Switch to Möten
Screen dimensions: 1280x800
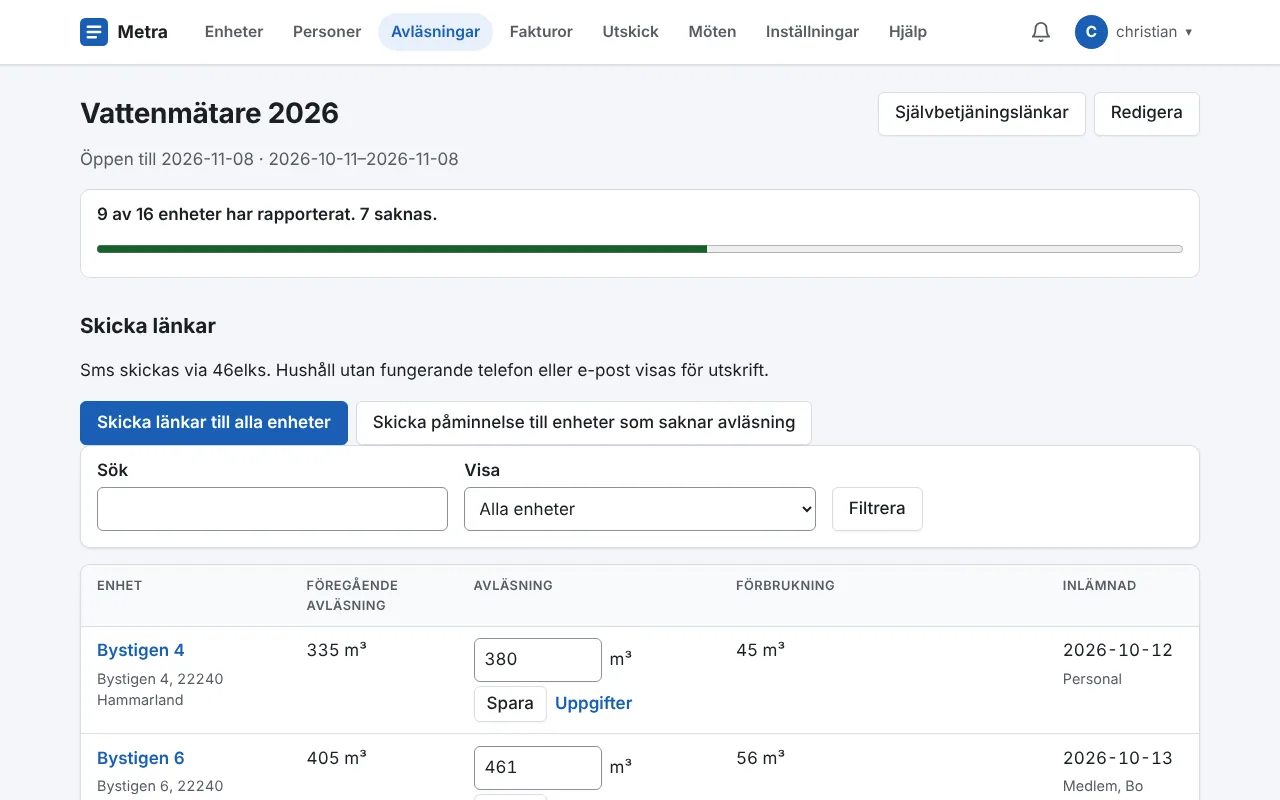coord(712,32)
